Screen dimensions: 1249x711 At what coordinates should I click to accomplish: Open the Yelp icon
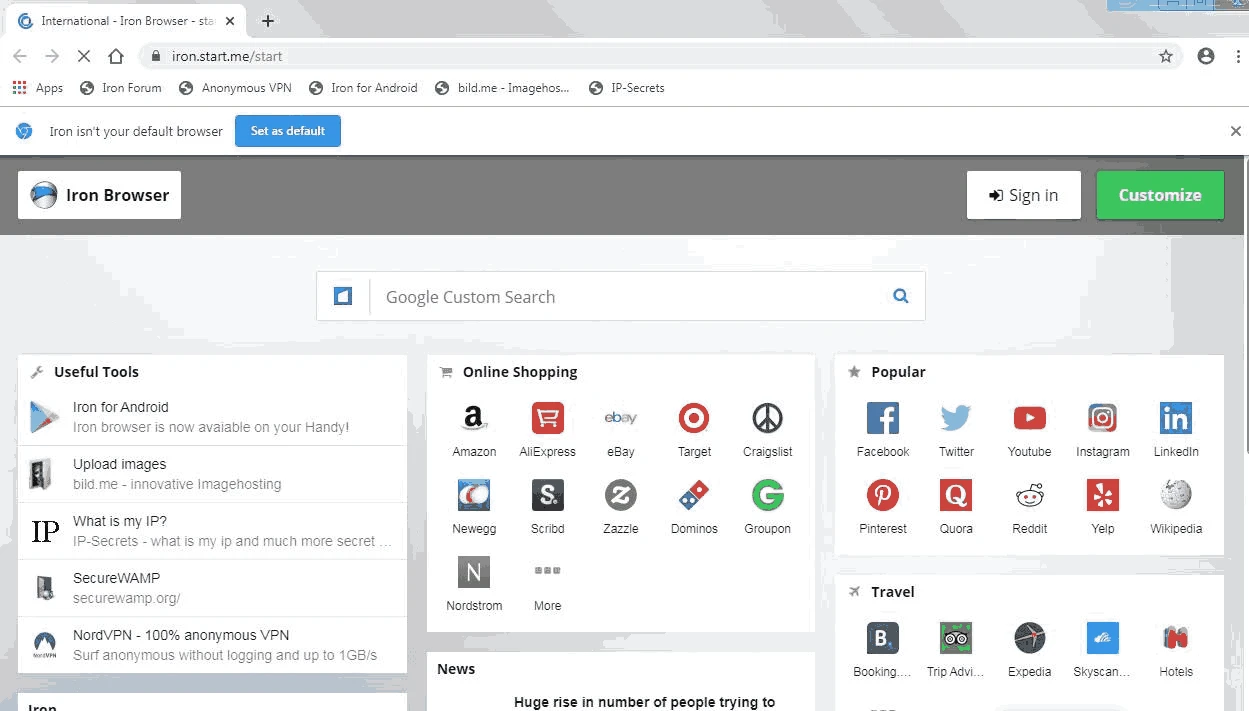click(1102, 495)
